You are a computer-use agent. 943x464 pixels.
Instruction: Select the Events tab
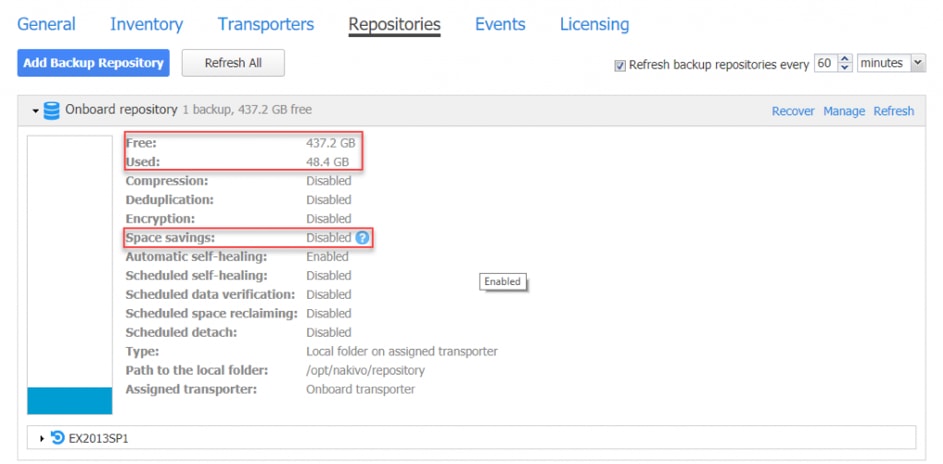(x=500, y=24)
